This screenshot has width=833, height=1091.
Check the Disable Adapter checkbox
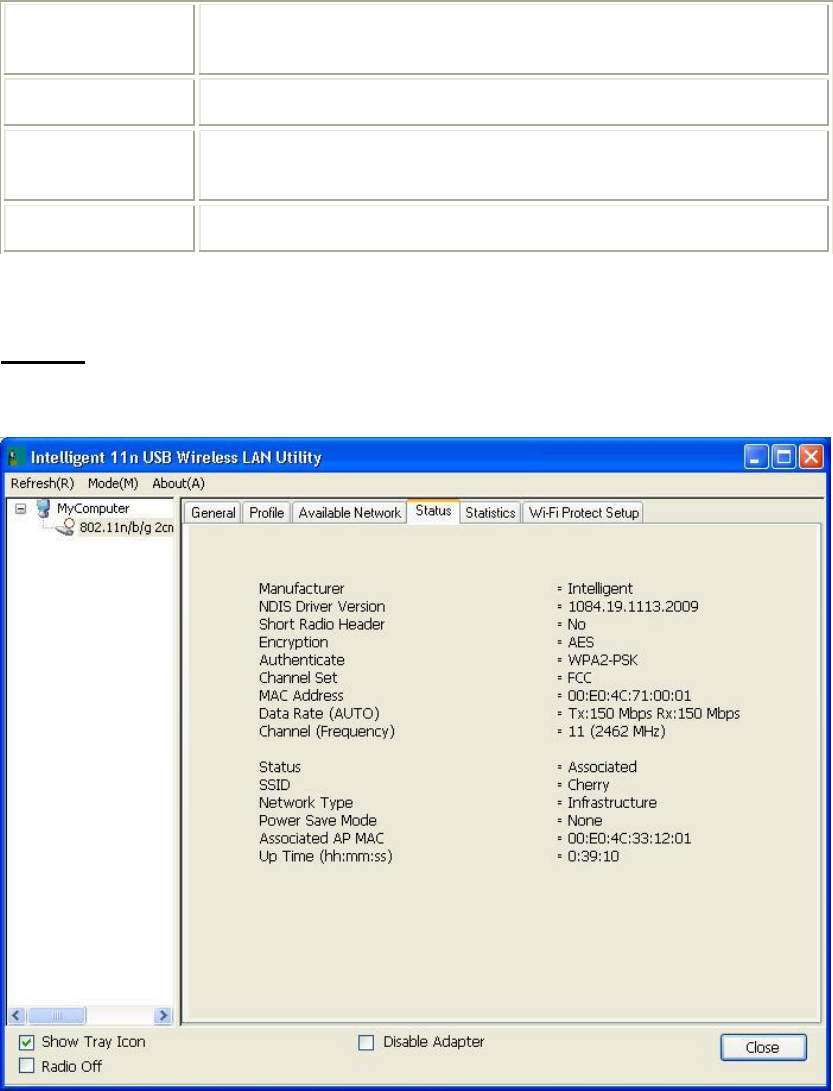(366, 1042)
